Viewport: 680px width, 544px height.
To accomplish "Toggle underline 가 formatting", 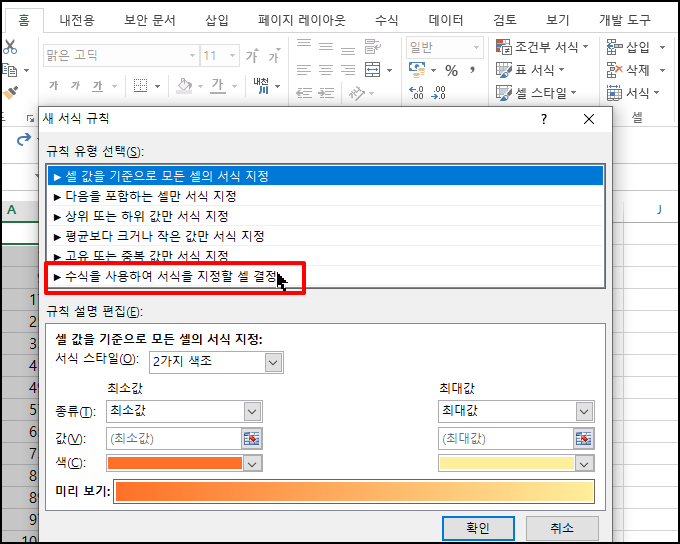I will coord(98,86).
